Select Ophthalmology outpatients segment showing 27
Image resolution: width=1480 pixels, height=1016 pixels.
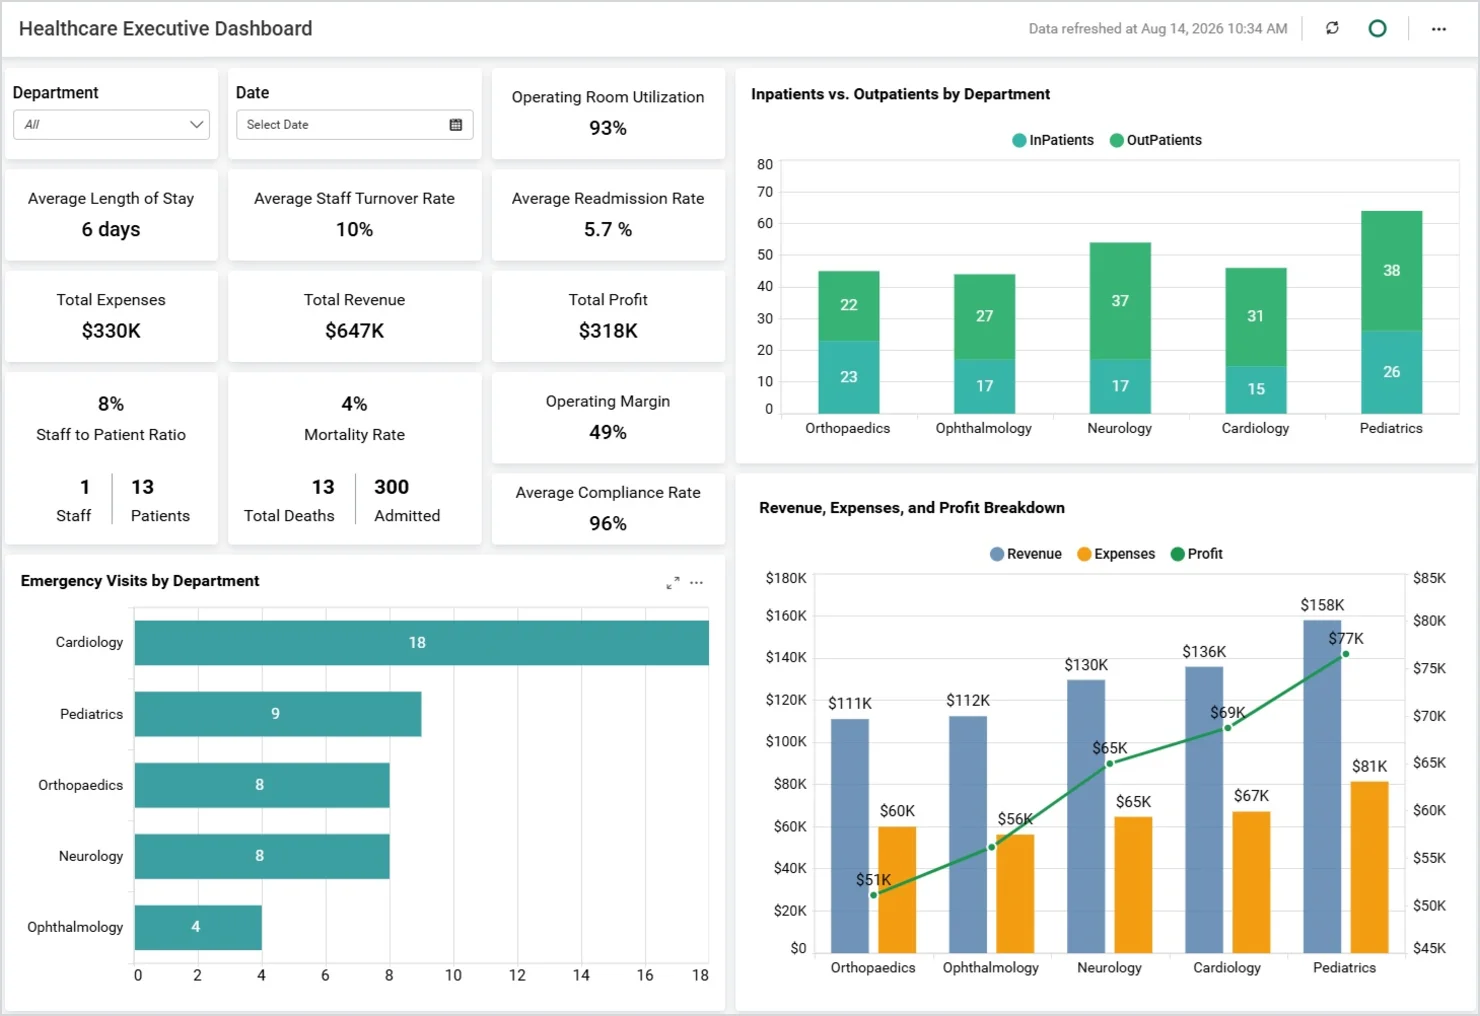984,317
